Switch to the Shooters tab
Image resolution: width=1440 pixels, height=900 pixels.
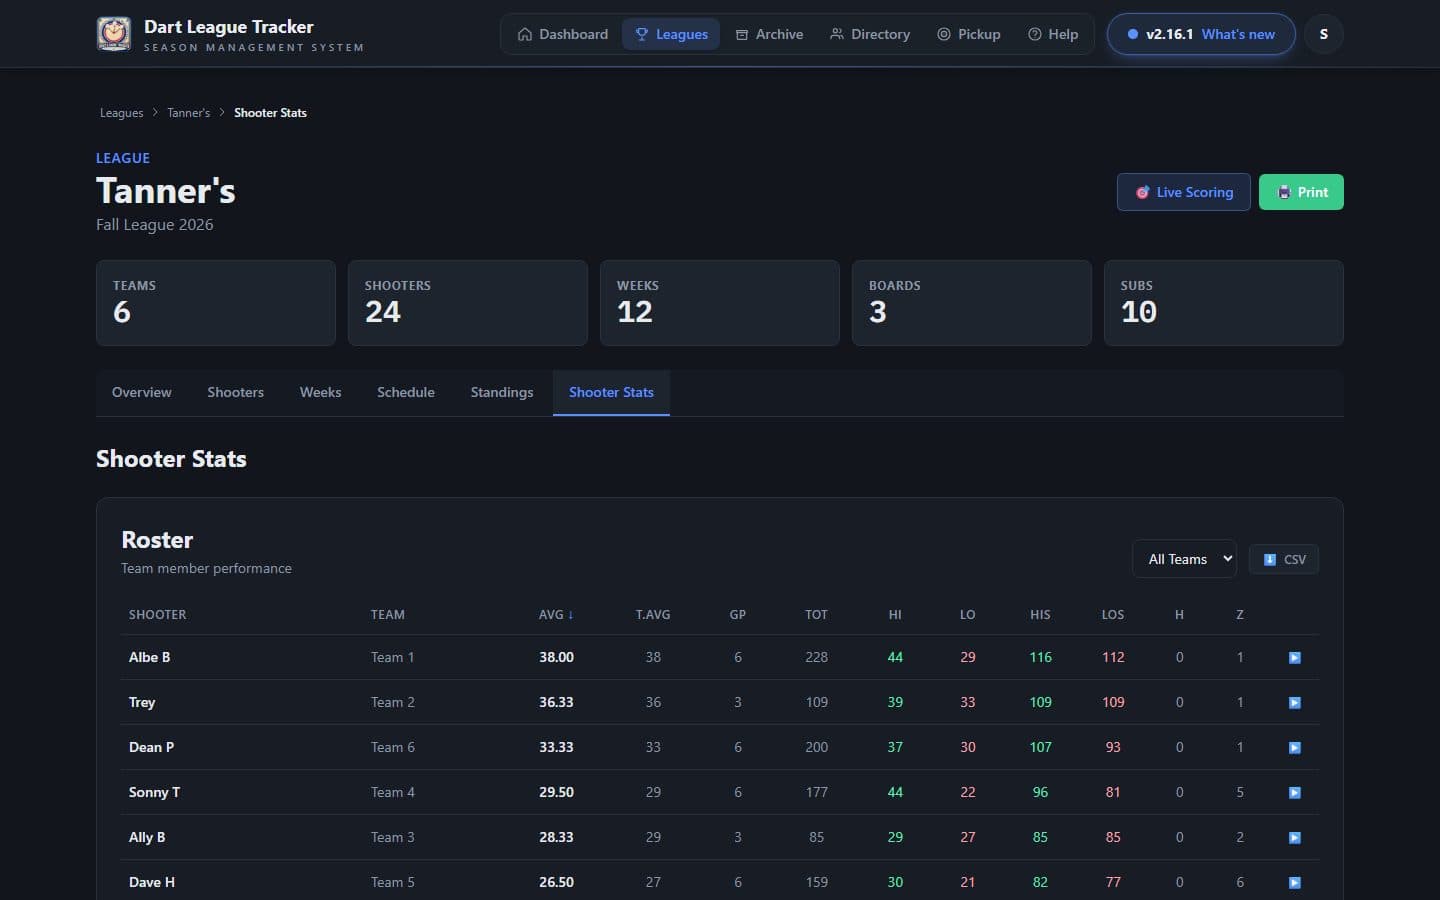pos(235,393)
